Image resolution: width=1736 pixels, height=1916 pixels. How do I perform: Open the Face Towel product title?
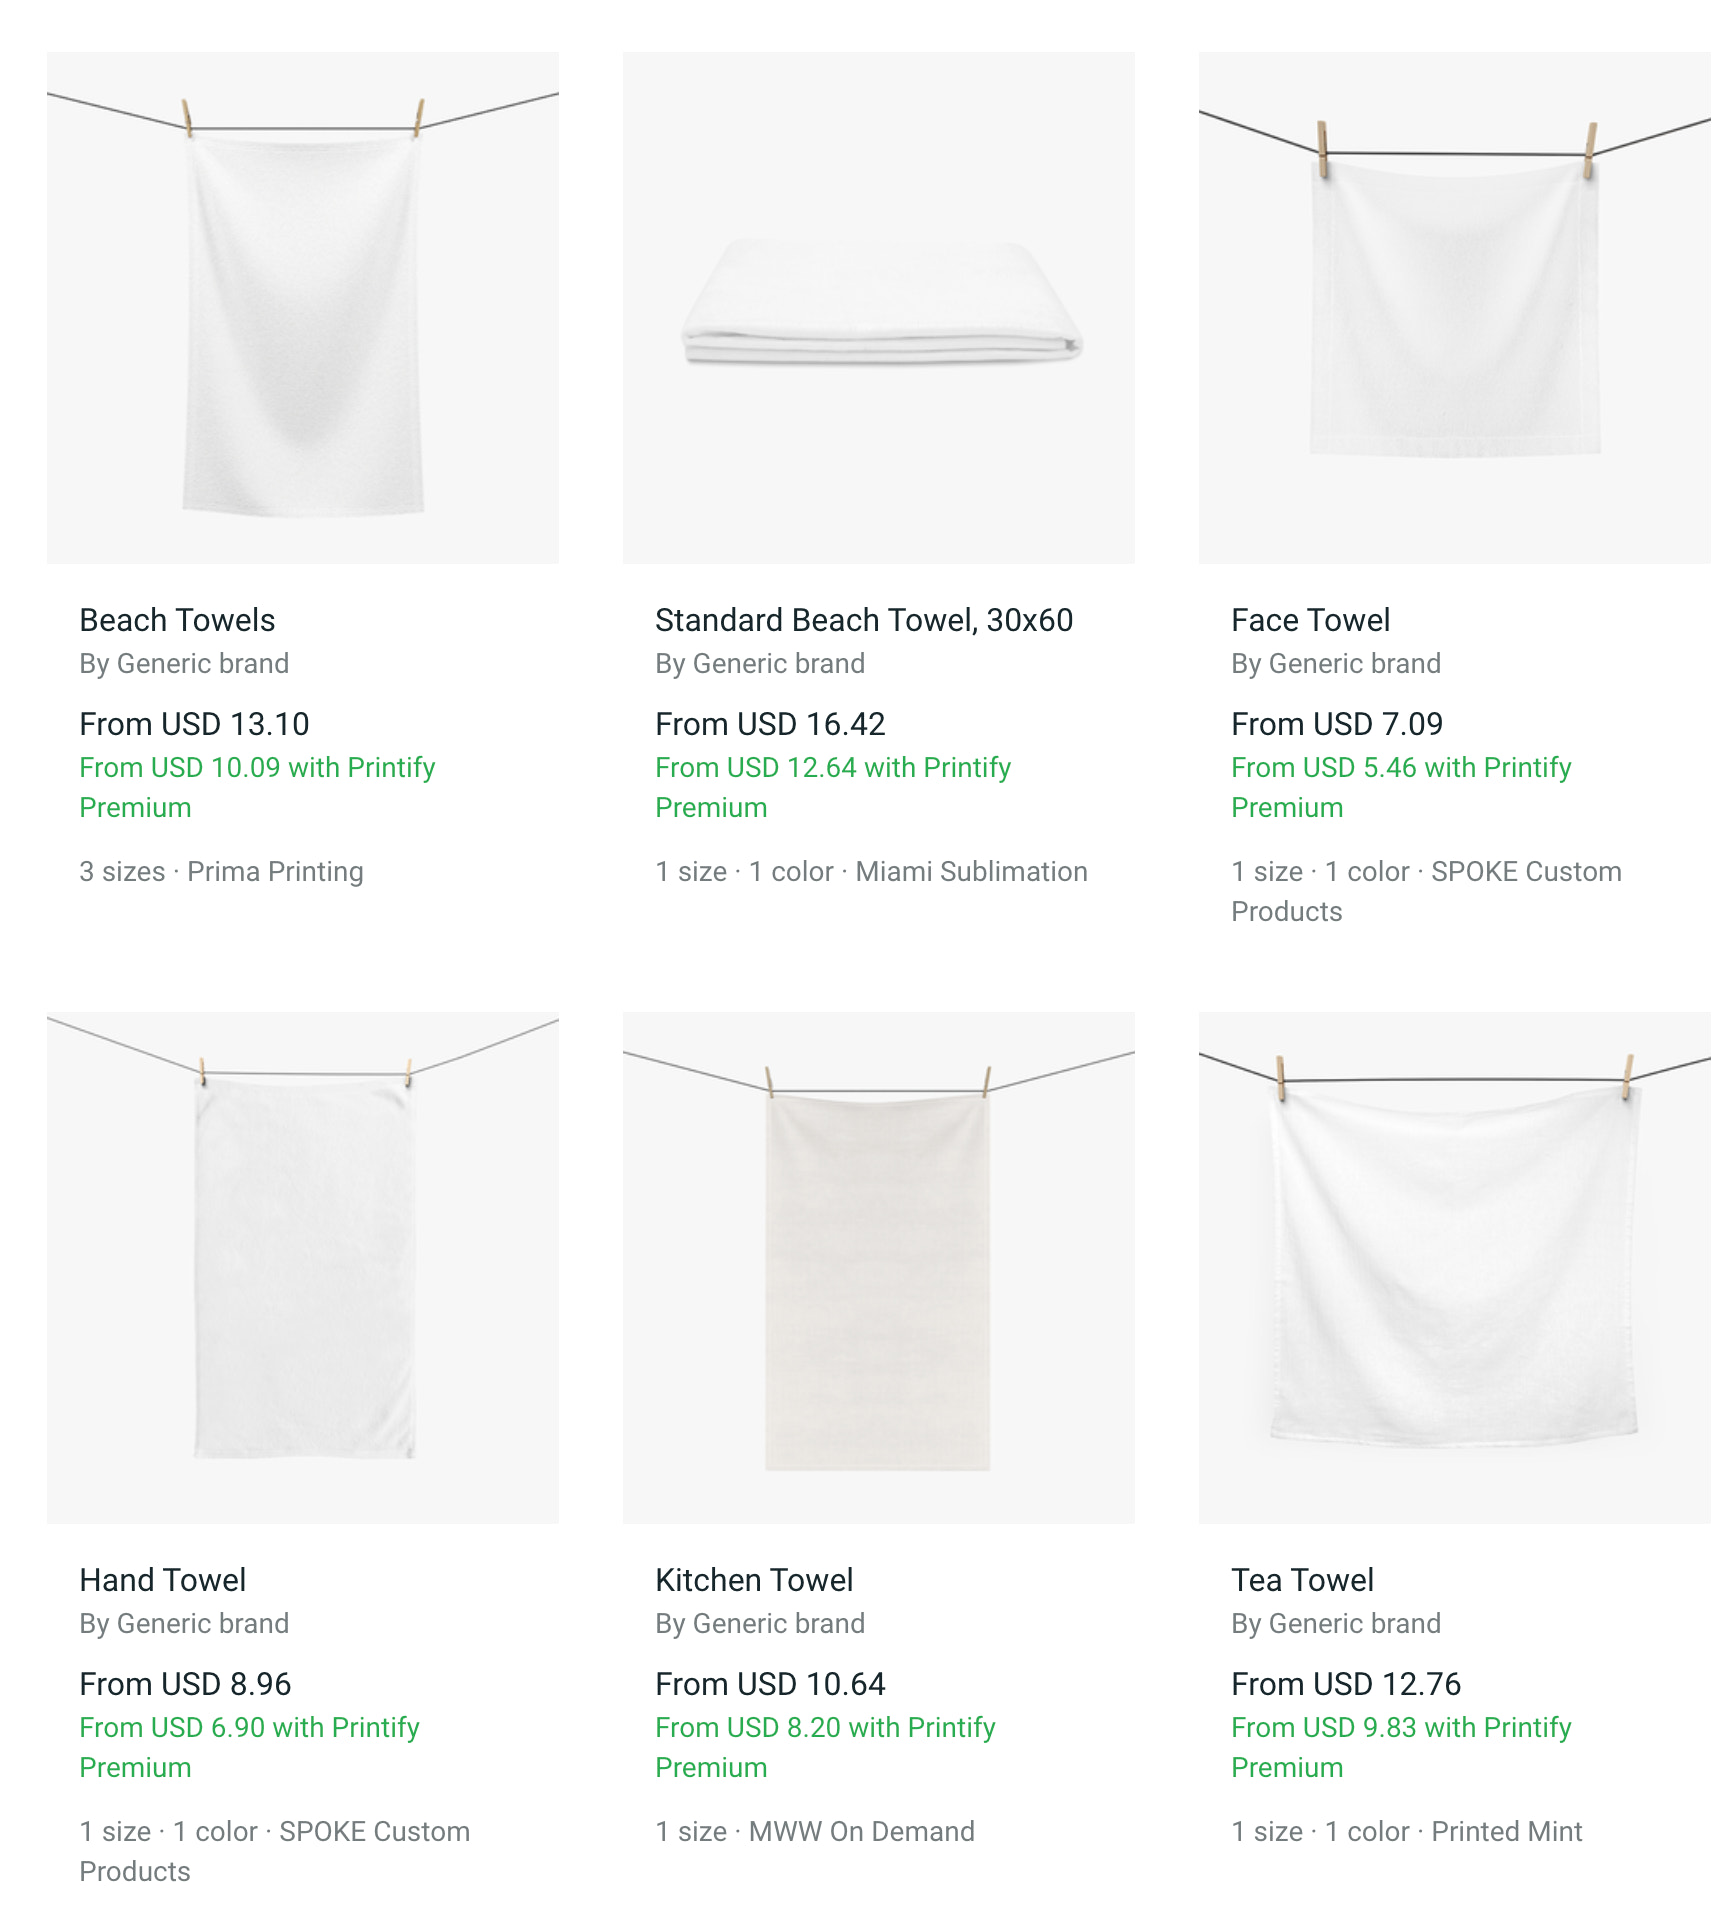click(x=1310, y=620)
